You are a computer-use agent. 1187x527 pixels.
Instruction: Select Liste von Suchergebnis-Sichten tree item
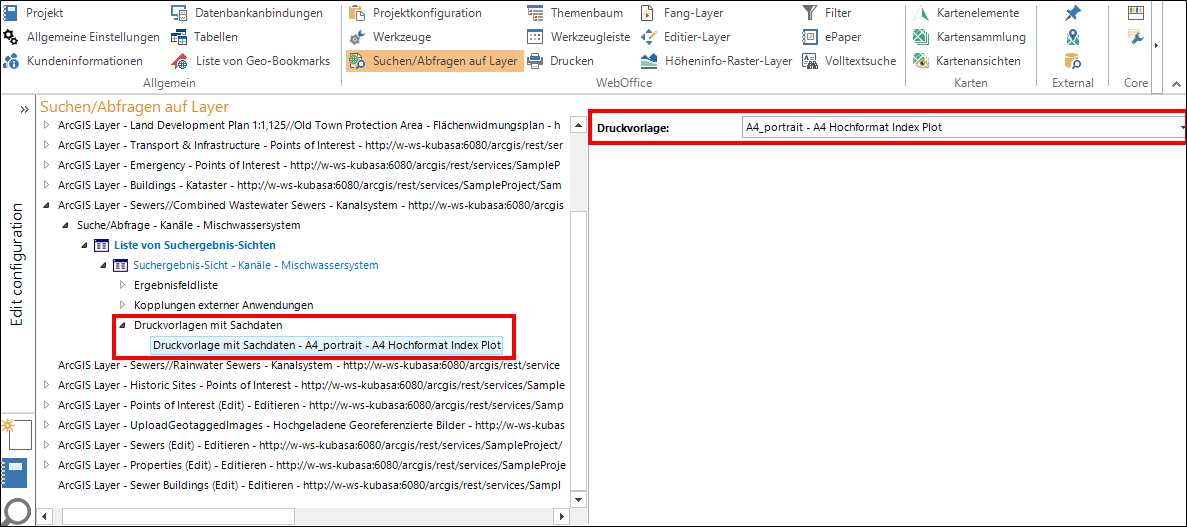pos(194,245)
